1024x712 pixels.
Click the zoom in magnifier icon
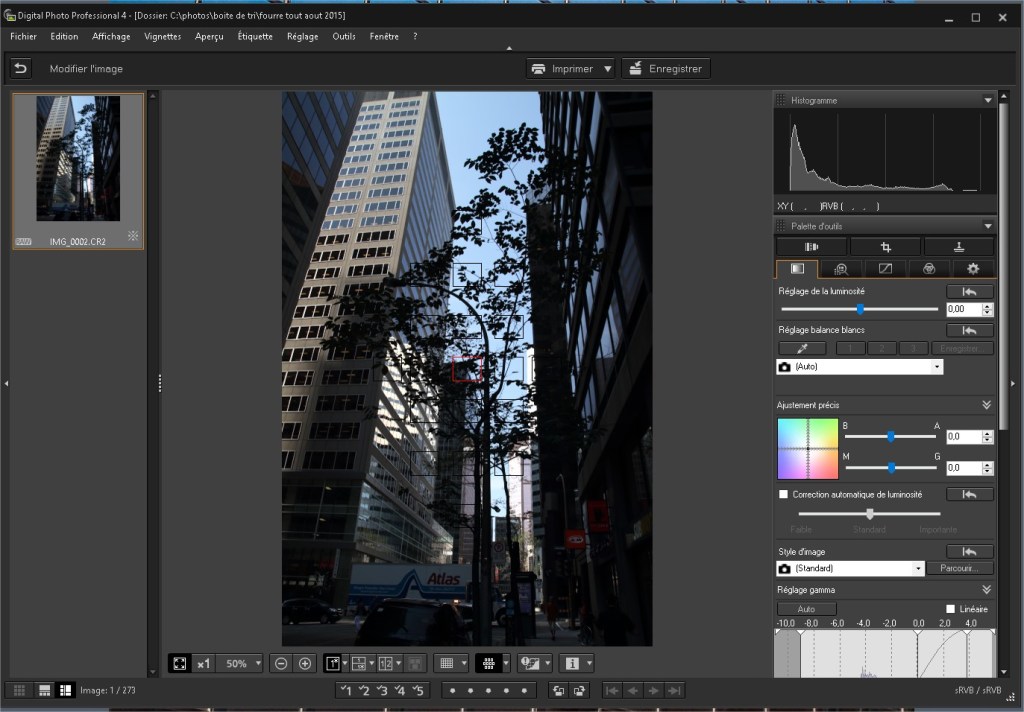(x=305, y=663)
